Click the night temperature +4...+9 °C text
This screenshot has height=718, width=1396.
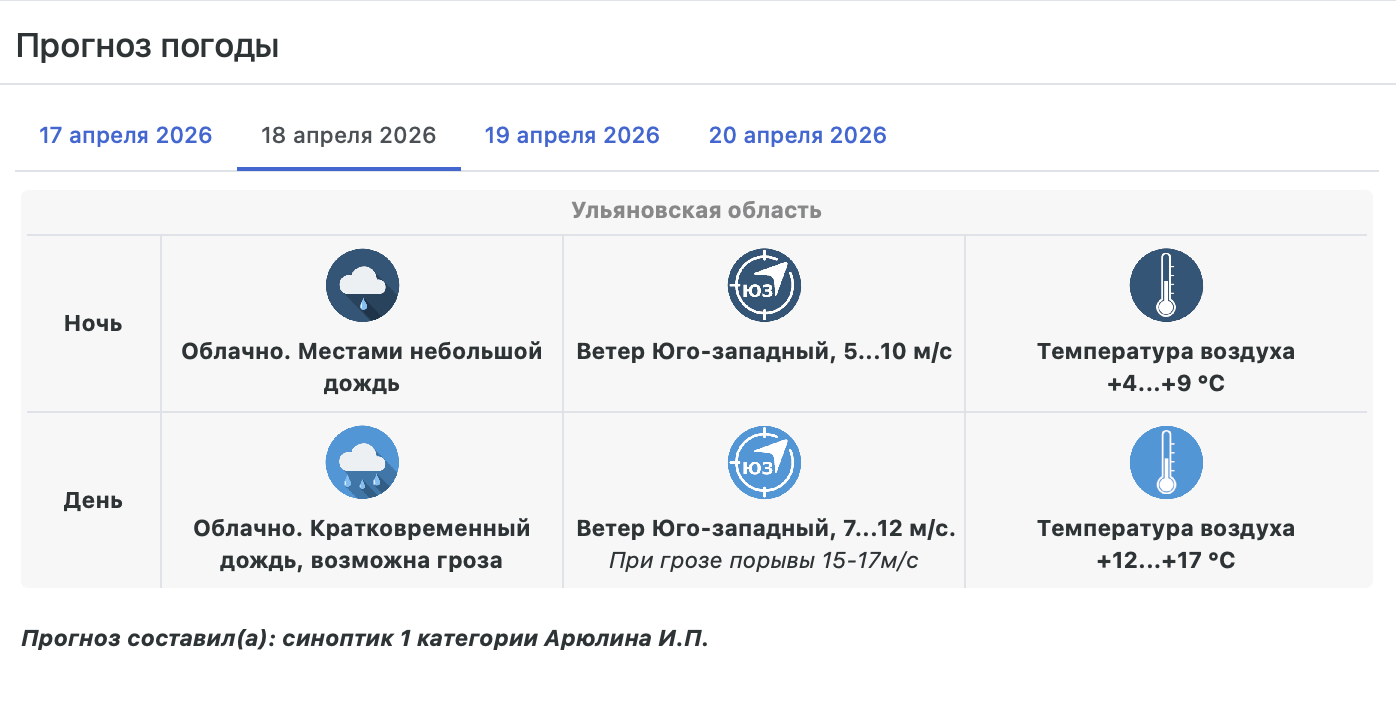click(1165, 383)
